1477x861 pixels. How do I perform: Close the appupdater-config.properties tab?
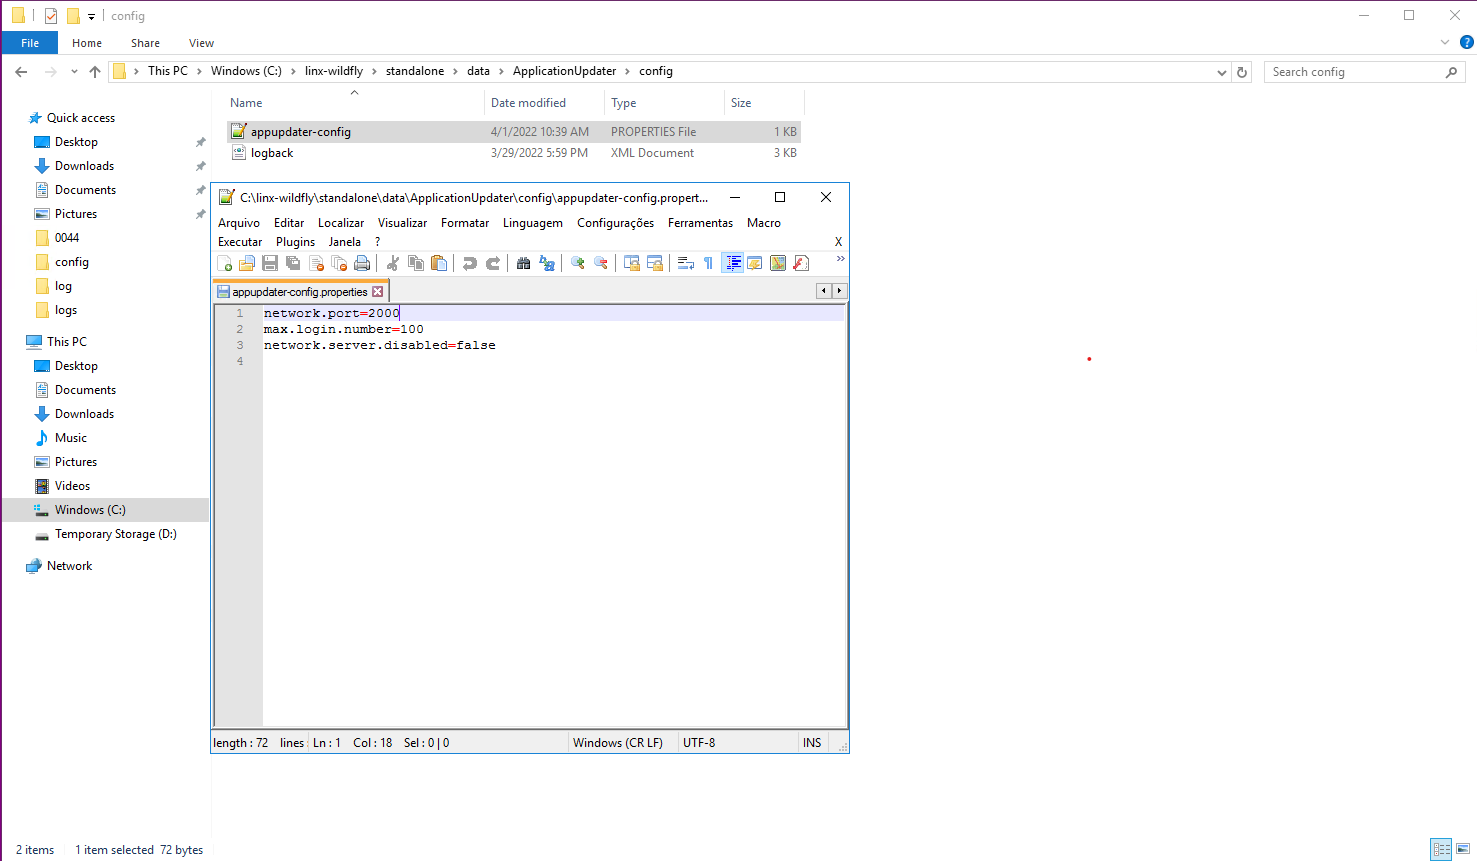(x=378, y=292)
